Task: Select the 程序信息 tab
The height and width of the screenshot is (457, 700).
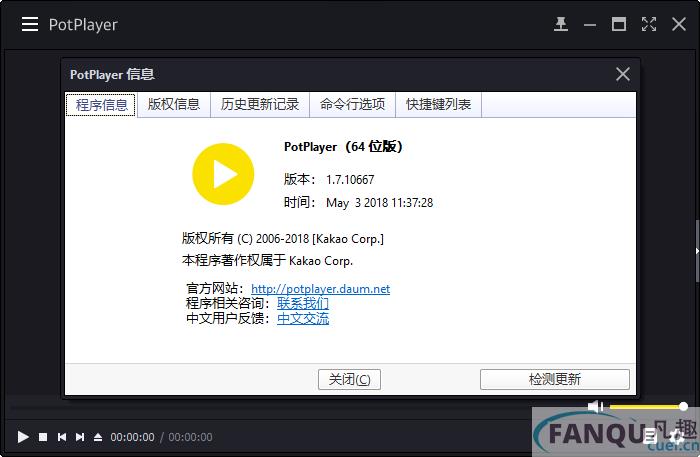Action: coord(101,105)
